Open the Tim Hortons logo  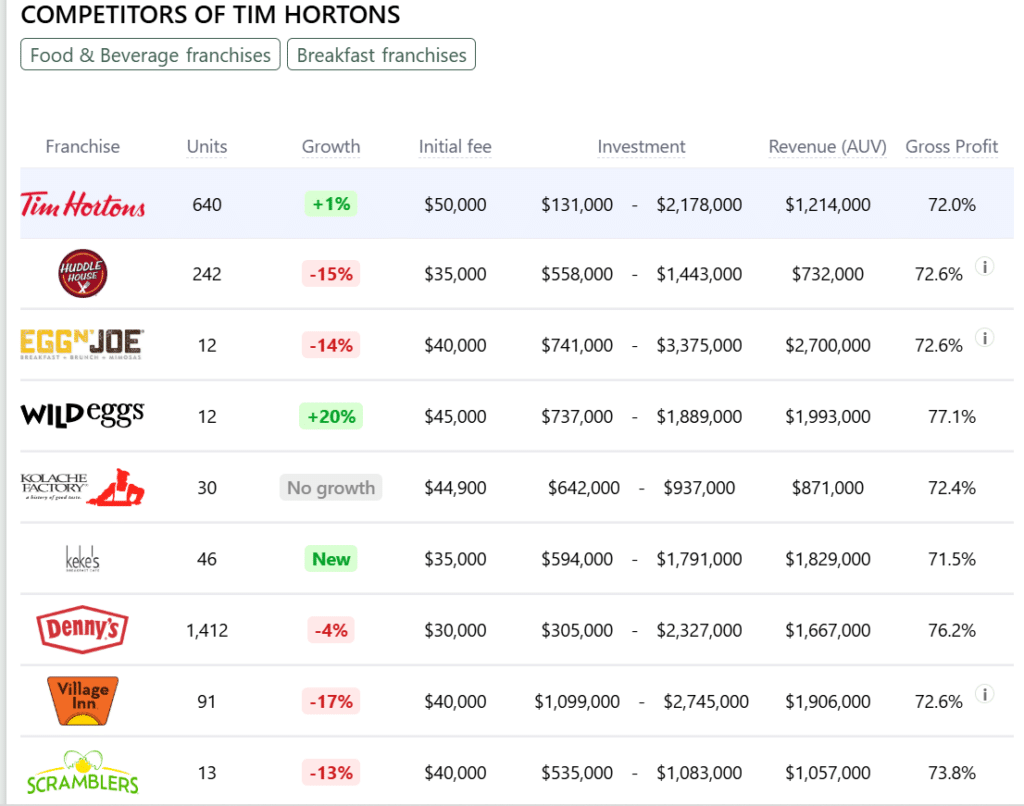(x=83, y=204)
